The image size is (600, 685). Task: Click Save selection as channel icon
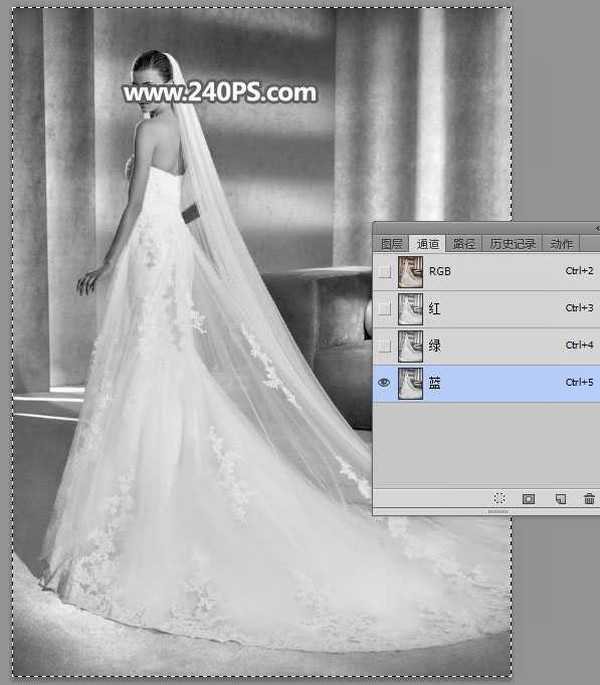click(x=529, y=498)
